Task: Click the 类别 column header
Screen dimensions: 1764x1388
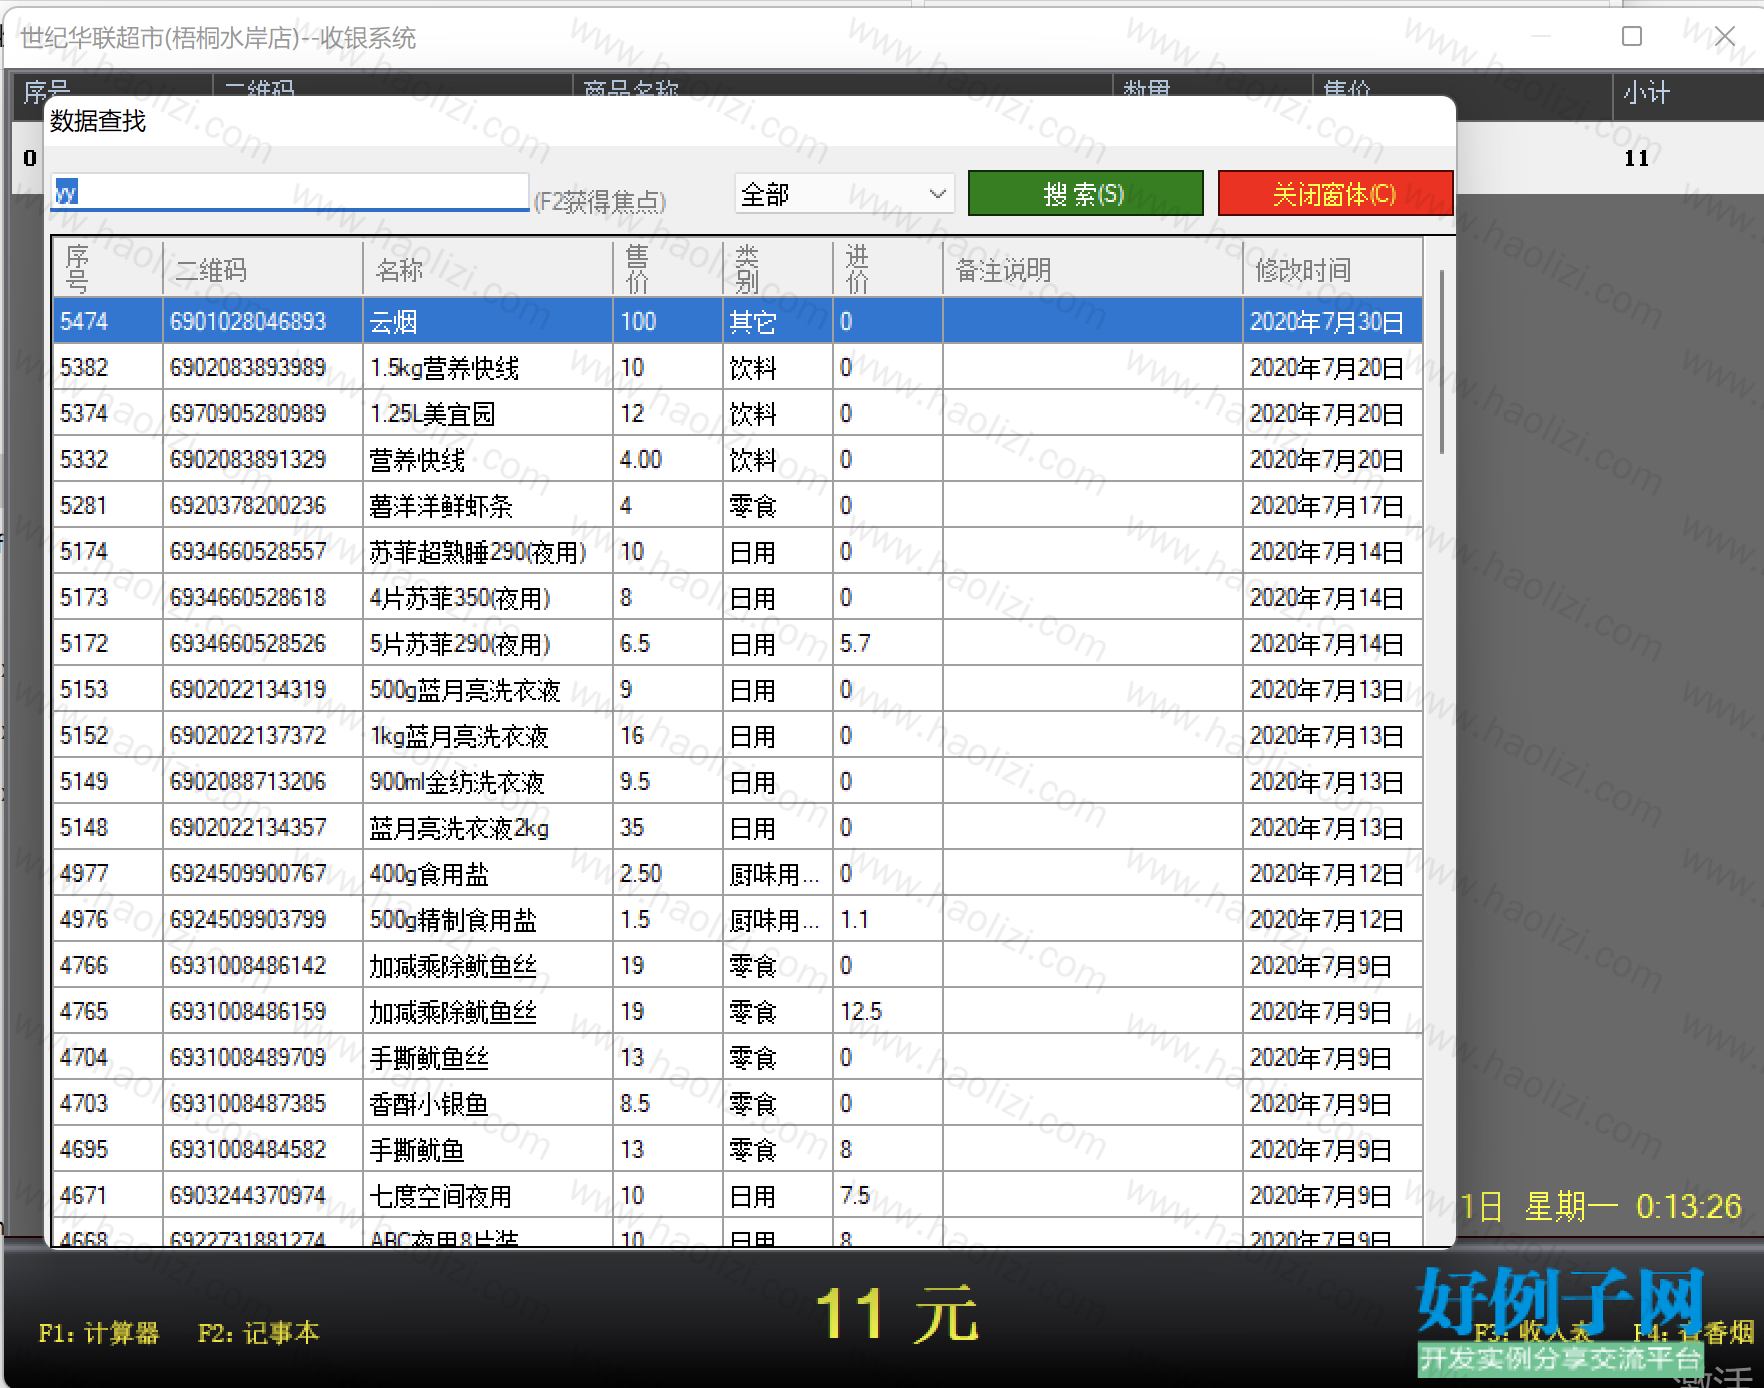Action: (777, 269)
